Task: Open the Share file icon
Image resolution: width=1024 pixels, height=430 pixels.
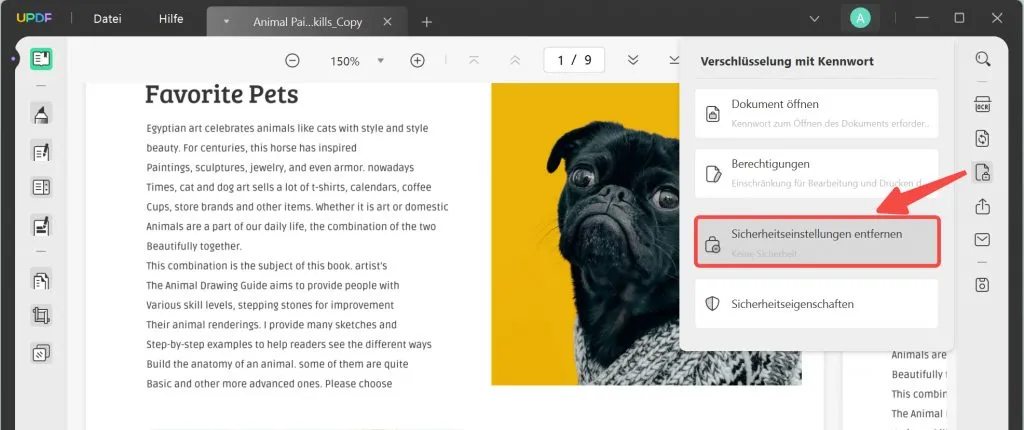Action: click(x=982, y=207)
